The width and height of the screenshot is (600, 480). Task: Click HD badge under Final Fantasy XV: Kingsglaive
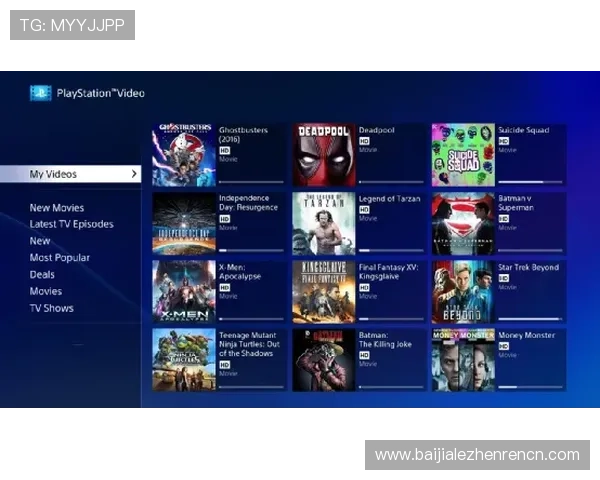pos(364,287)
